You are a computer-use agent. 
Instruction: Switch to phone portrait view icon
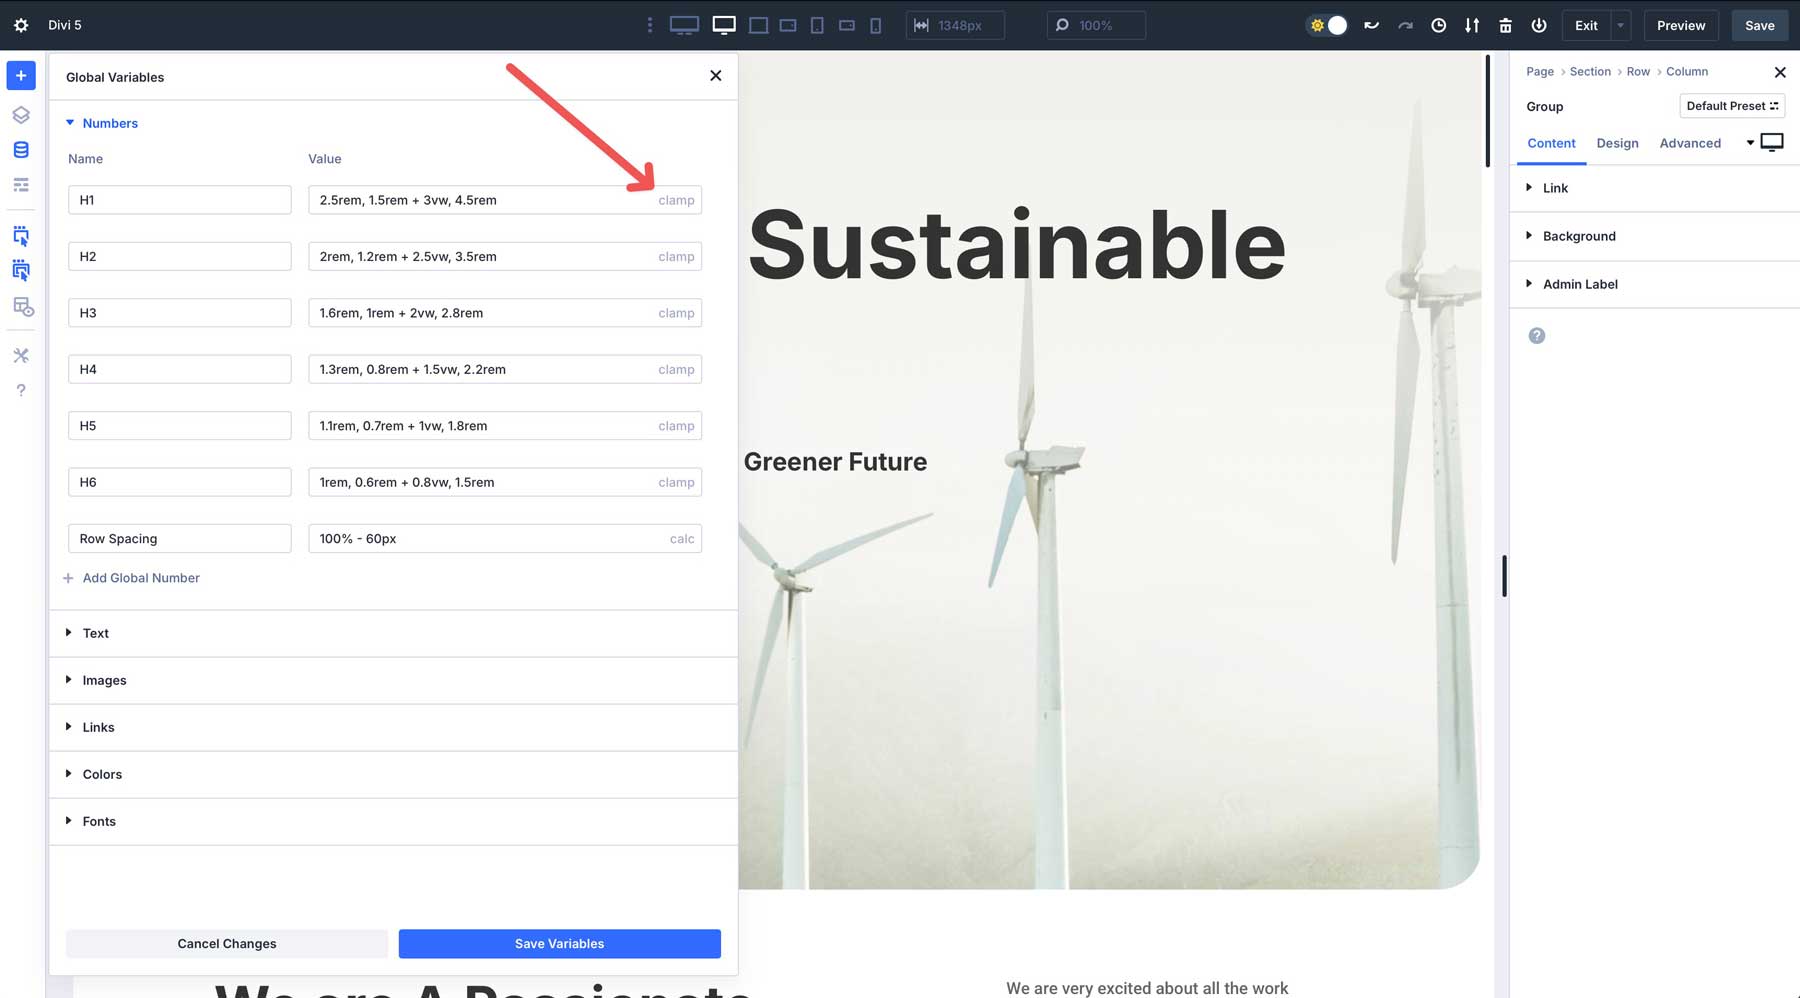click(x=876, y=25)
